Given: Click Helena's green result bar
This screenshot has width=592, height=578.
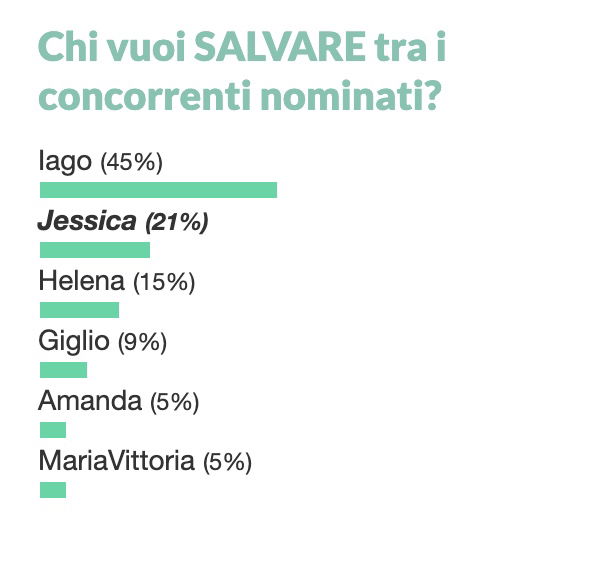Looking at the screenshot, I should pyautogui.click(x=79, y=310).
